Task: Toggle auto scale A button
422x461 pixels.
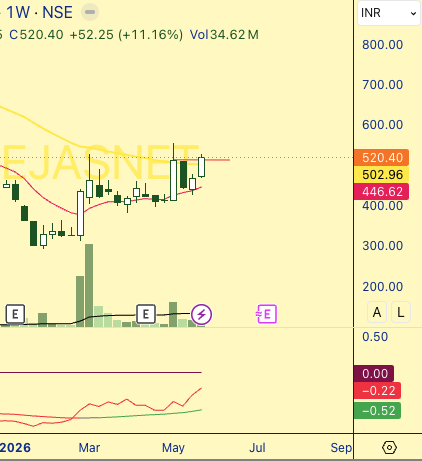Action: (x=377, y=312)
